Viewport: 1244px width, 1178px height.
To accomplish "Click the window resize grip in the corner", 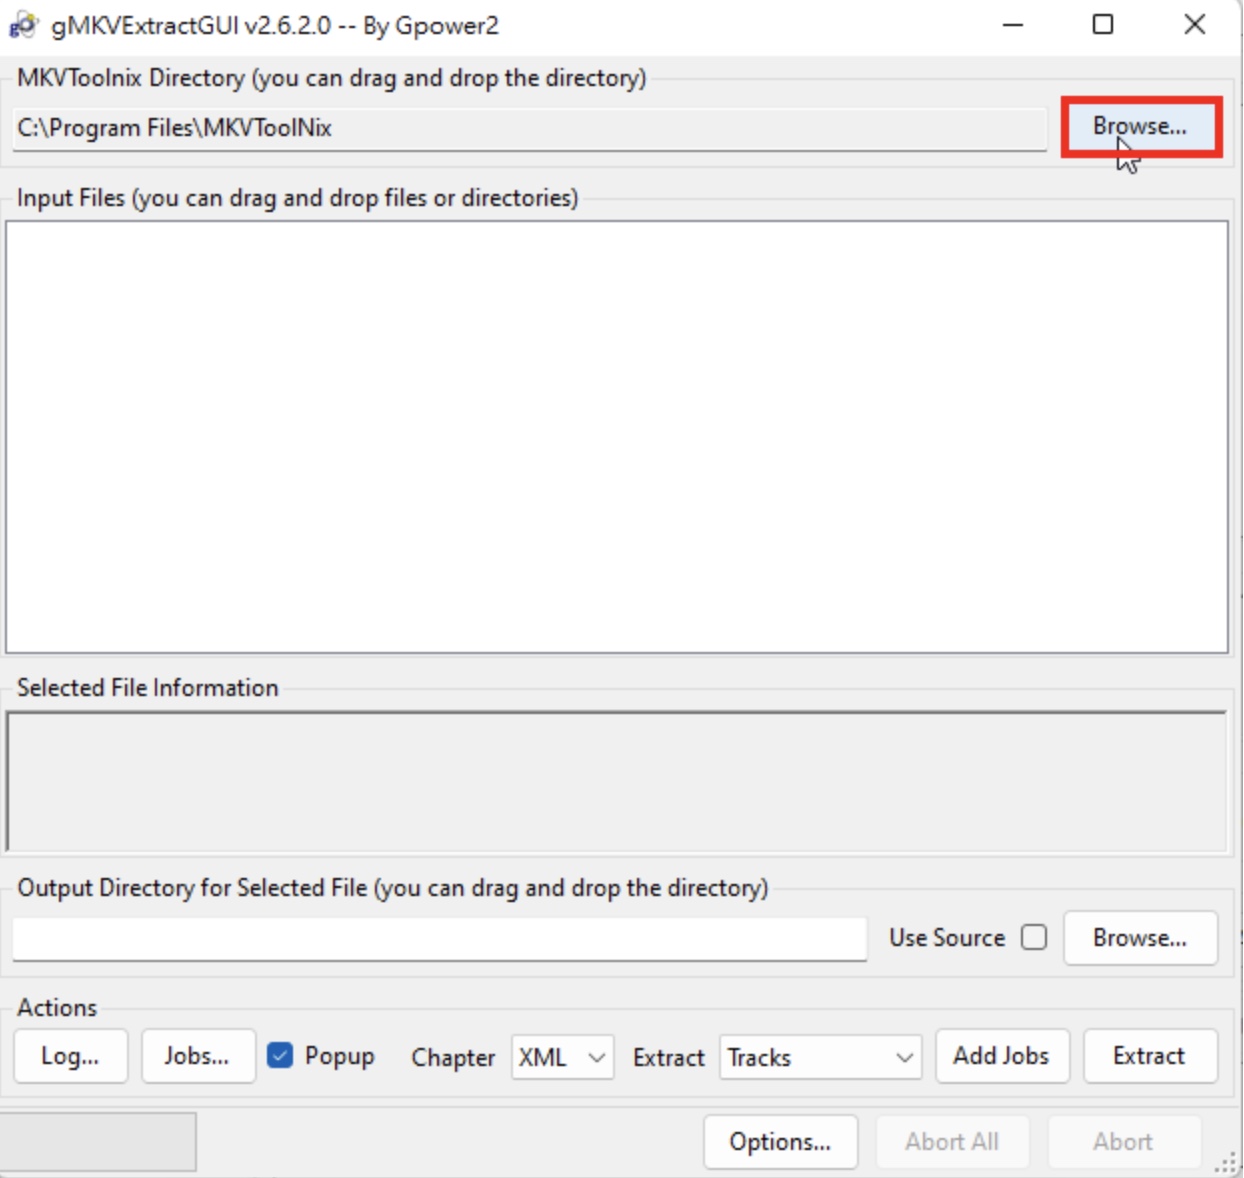I will pyautogui.click(x=1226, y=1162).
